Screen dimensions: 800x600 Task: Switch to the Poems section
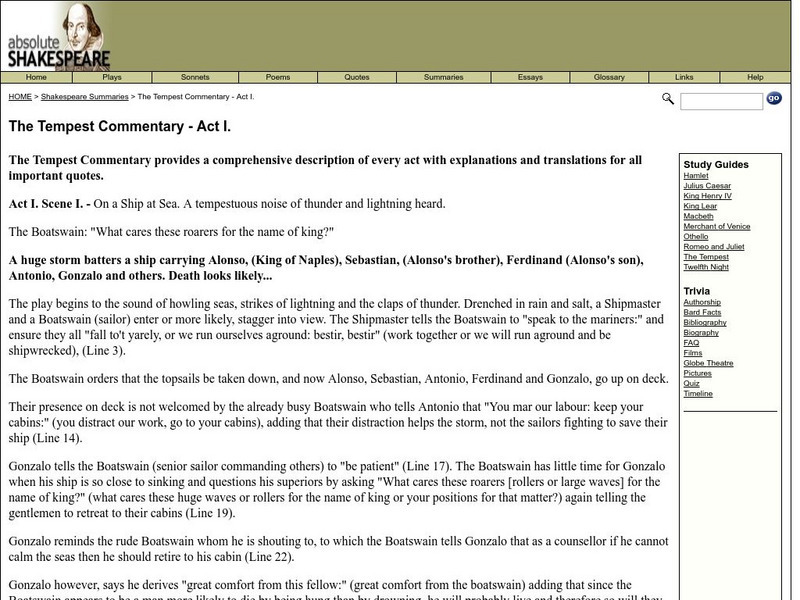click(x=277, y=75)
